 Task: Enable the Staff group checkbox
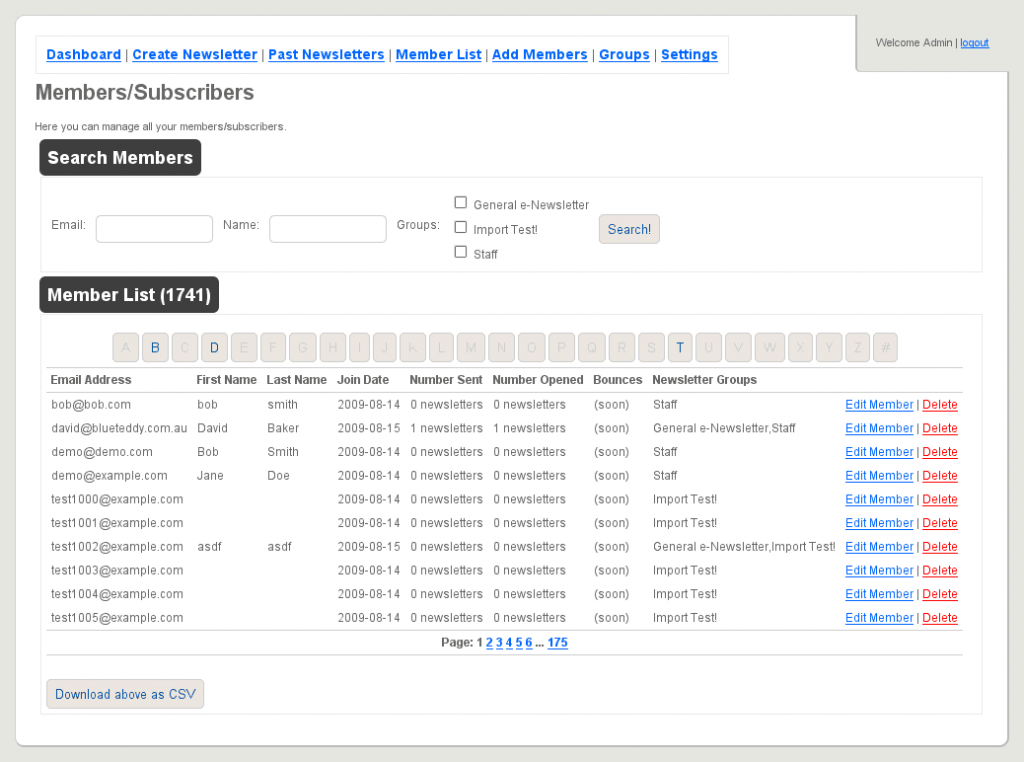[x=460, y=252]
